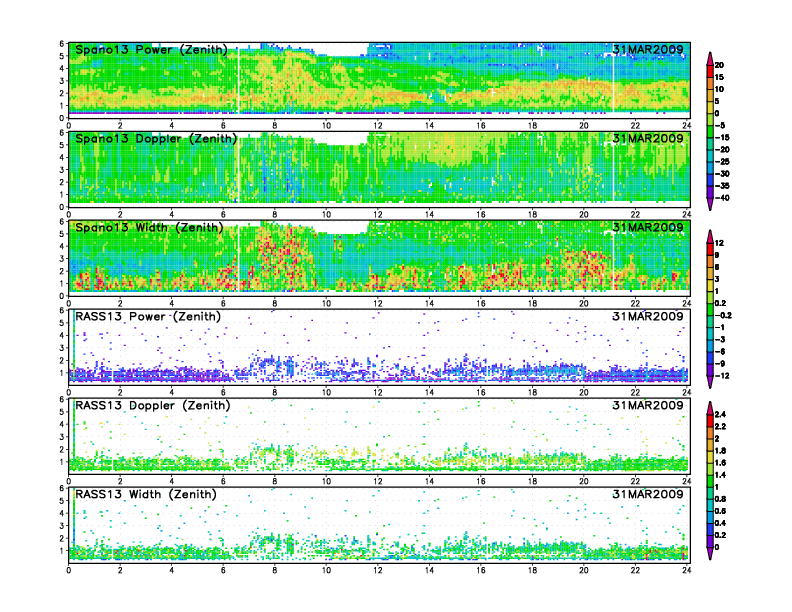
Task: Pick the red segment between 9 and 12
Action: pos(710,249)
